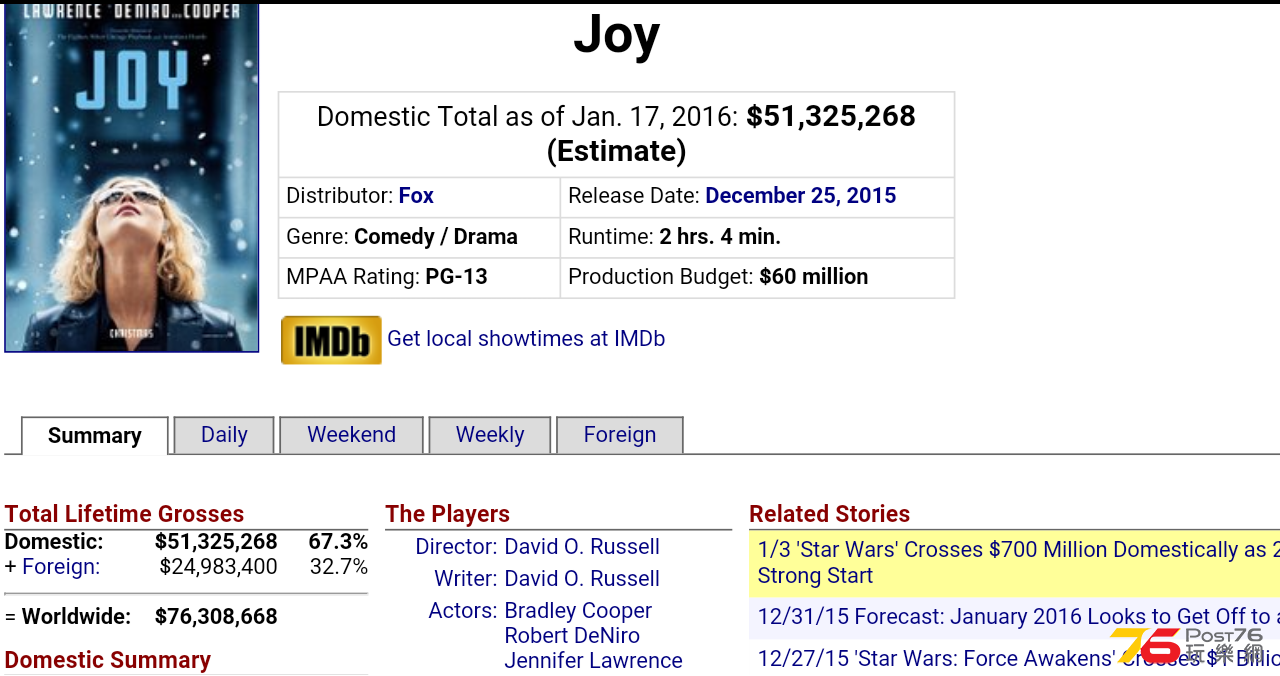Open writer David O. Russell link

tap(582, 579)
